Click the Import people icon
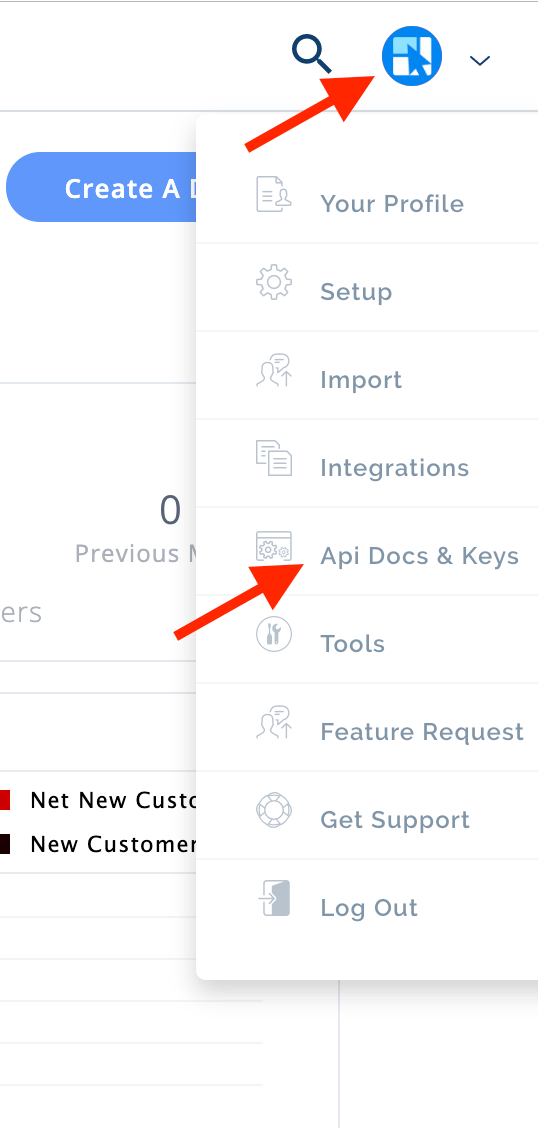This screenshot has height=1128, width=538. [273, 370]
